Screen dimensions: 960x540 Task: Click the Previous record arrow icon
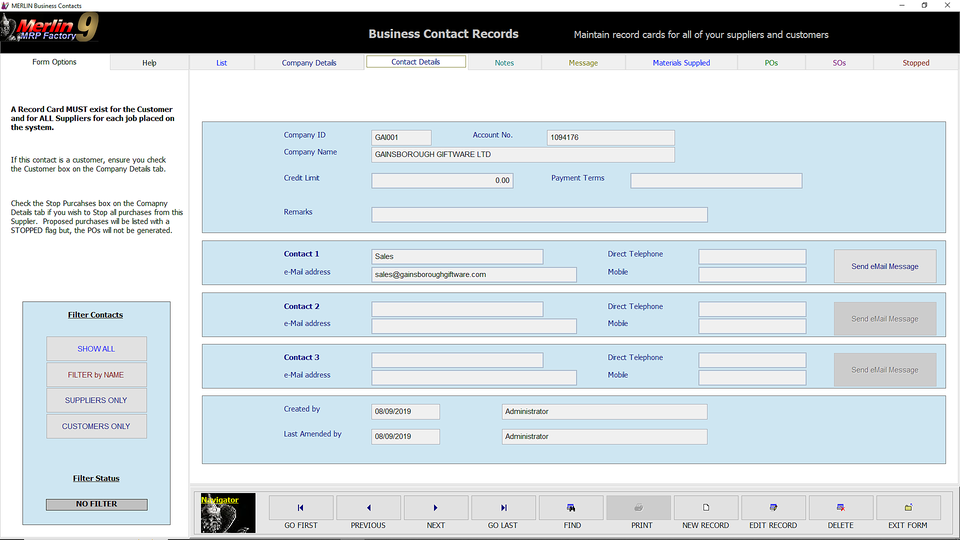pos(368,508)
